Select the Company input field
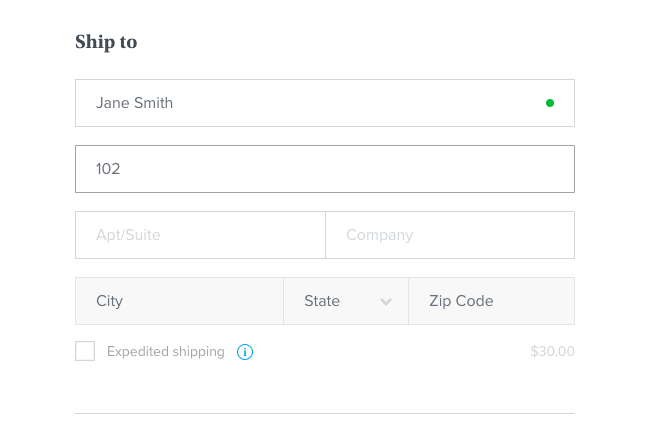The image size is (663, 433). click(x=450, y=235)
